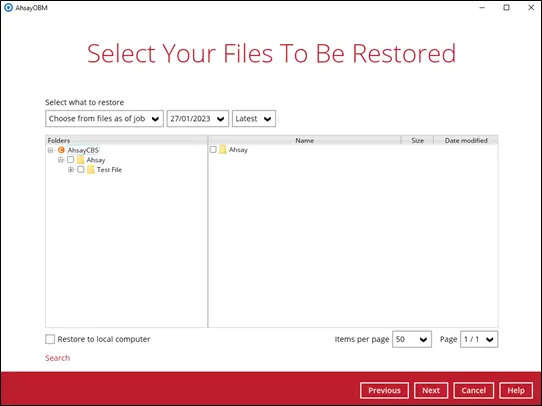Click the Test File folder icon
Screen dimensions: 542x406
[x=91, y=169]
